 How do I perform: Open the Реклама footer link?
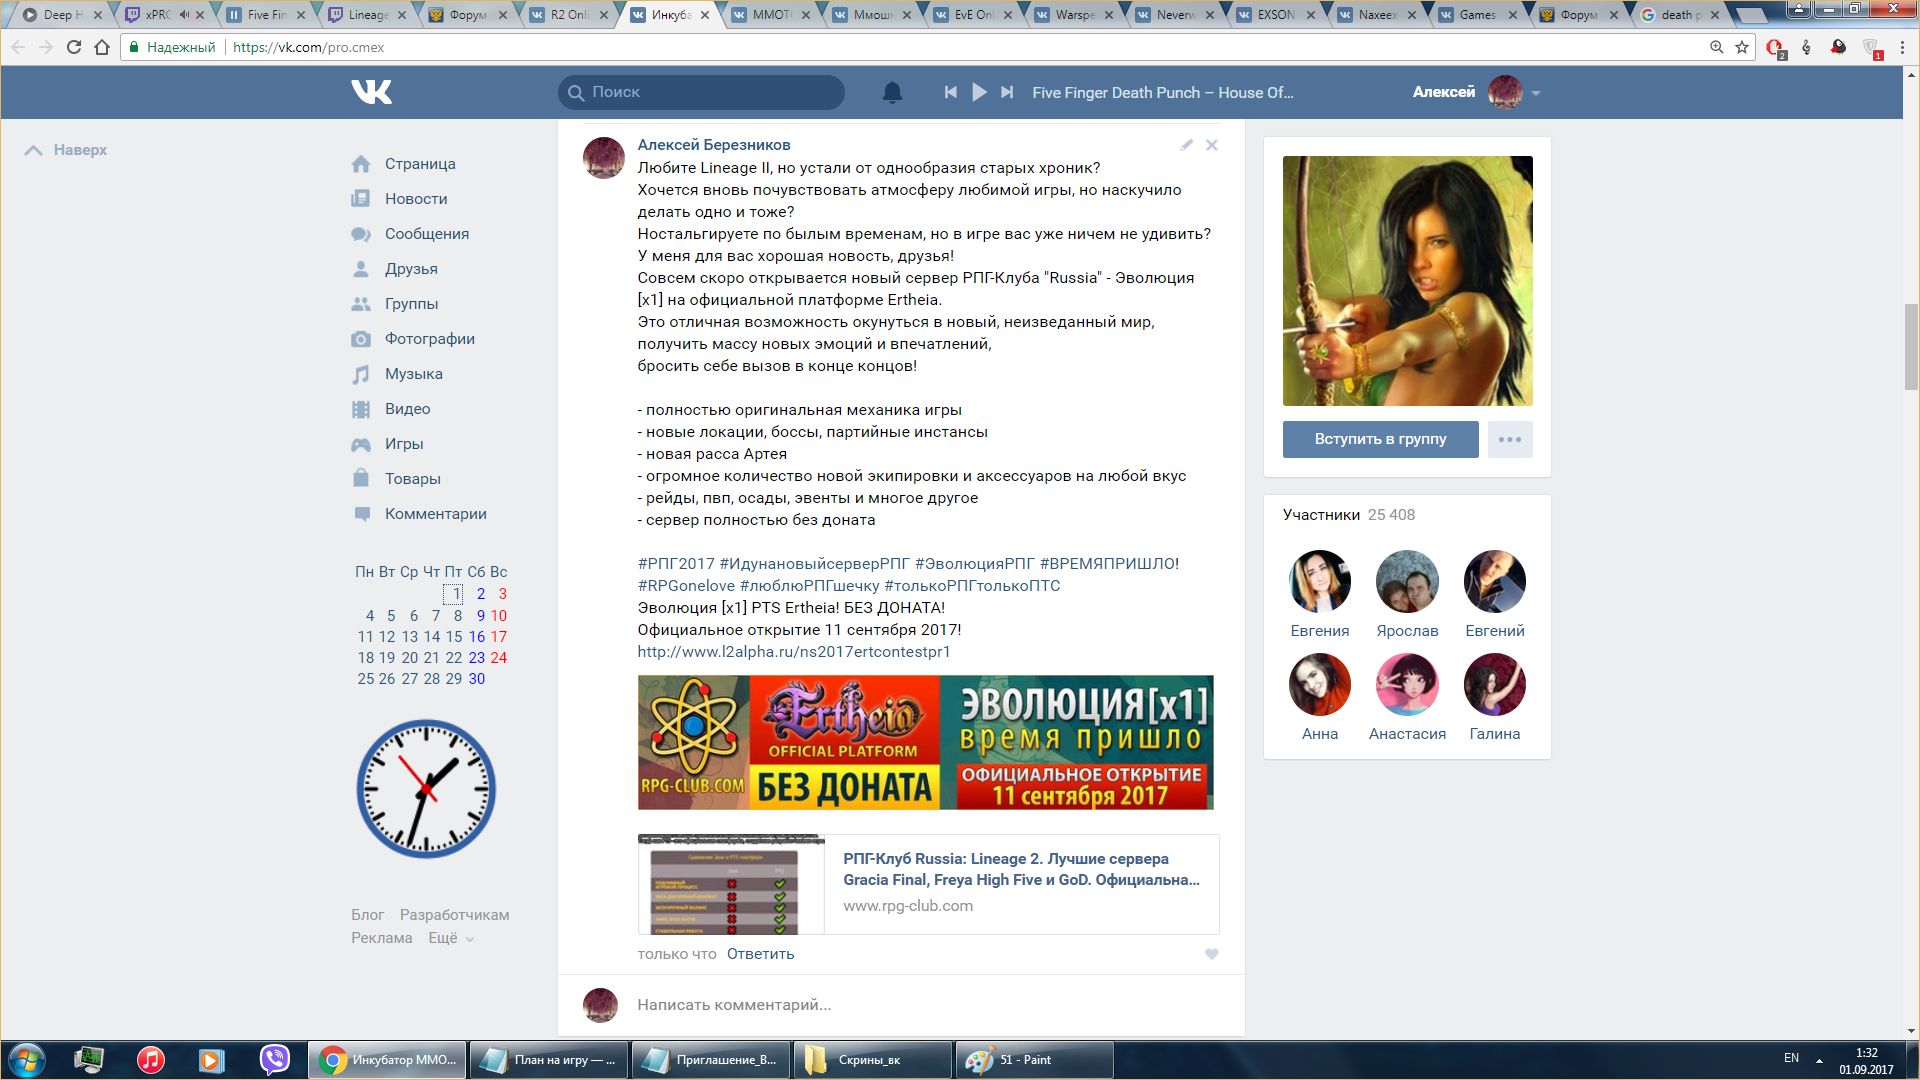click(x=382, y=938)
